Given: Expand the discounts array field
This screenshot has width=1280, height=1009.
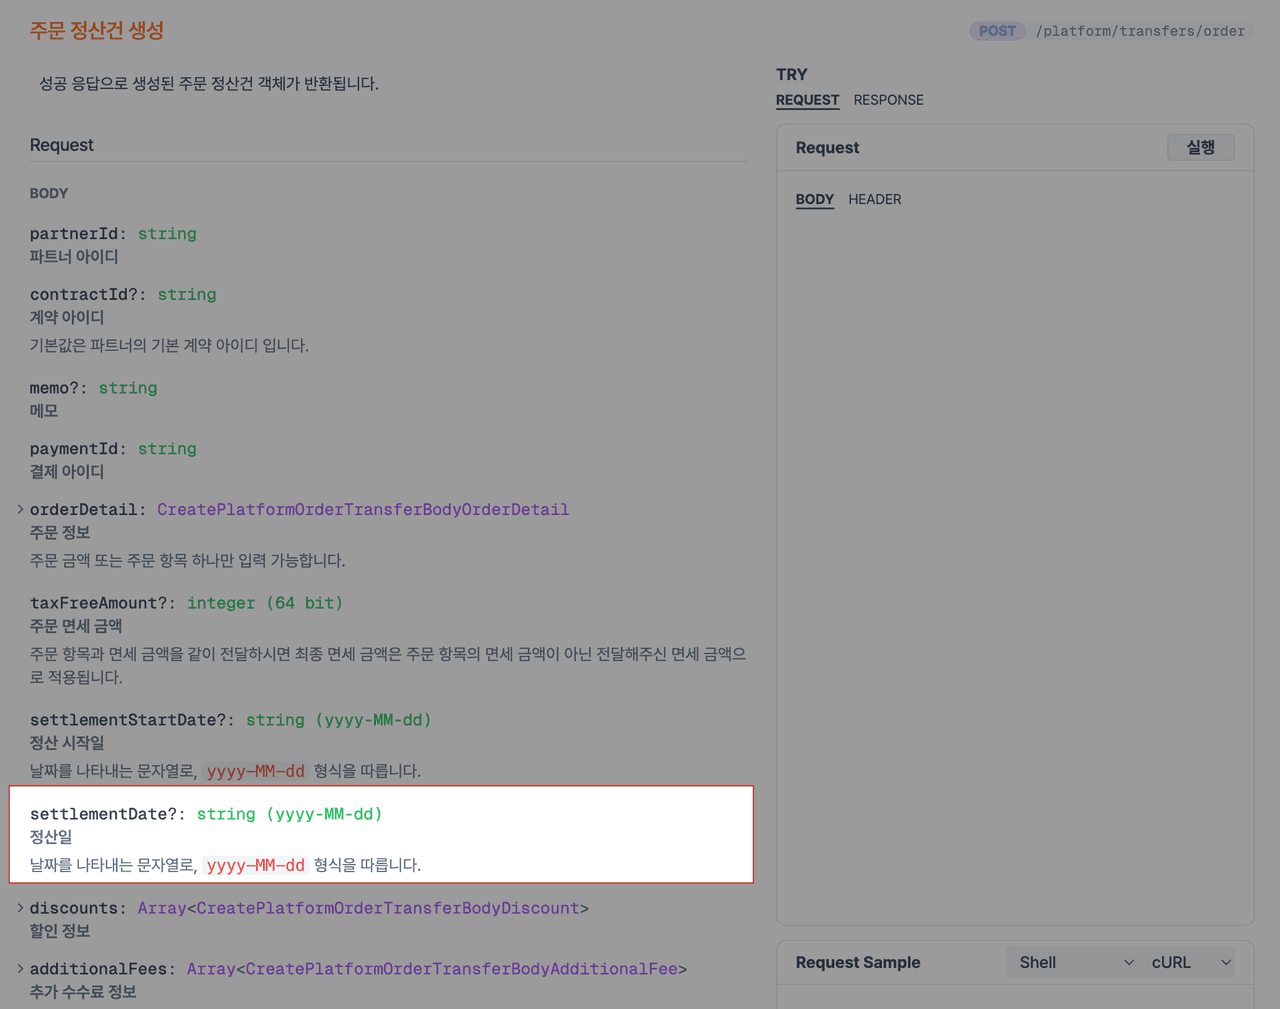Looking at the screenshot, I should point(20,908).
